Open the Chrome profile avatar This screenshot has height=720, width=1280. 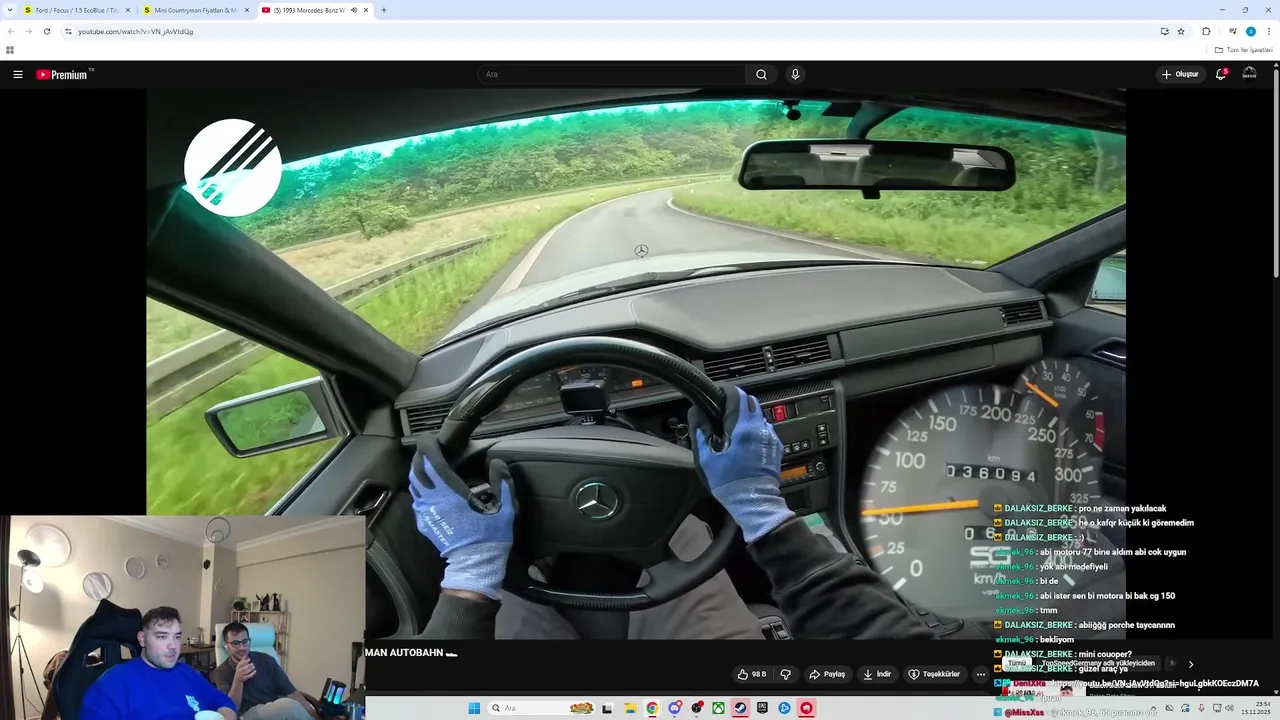coord(1250,31)
